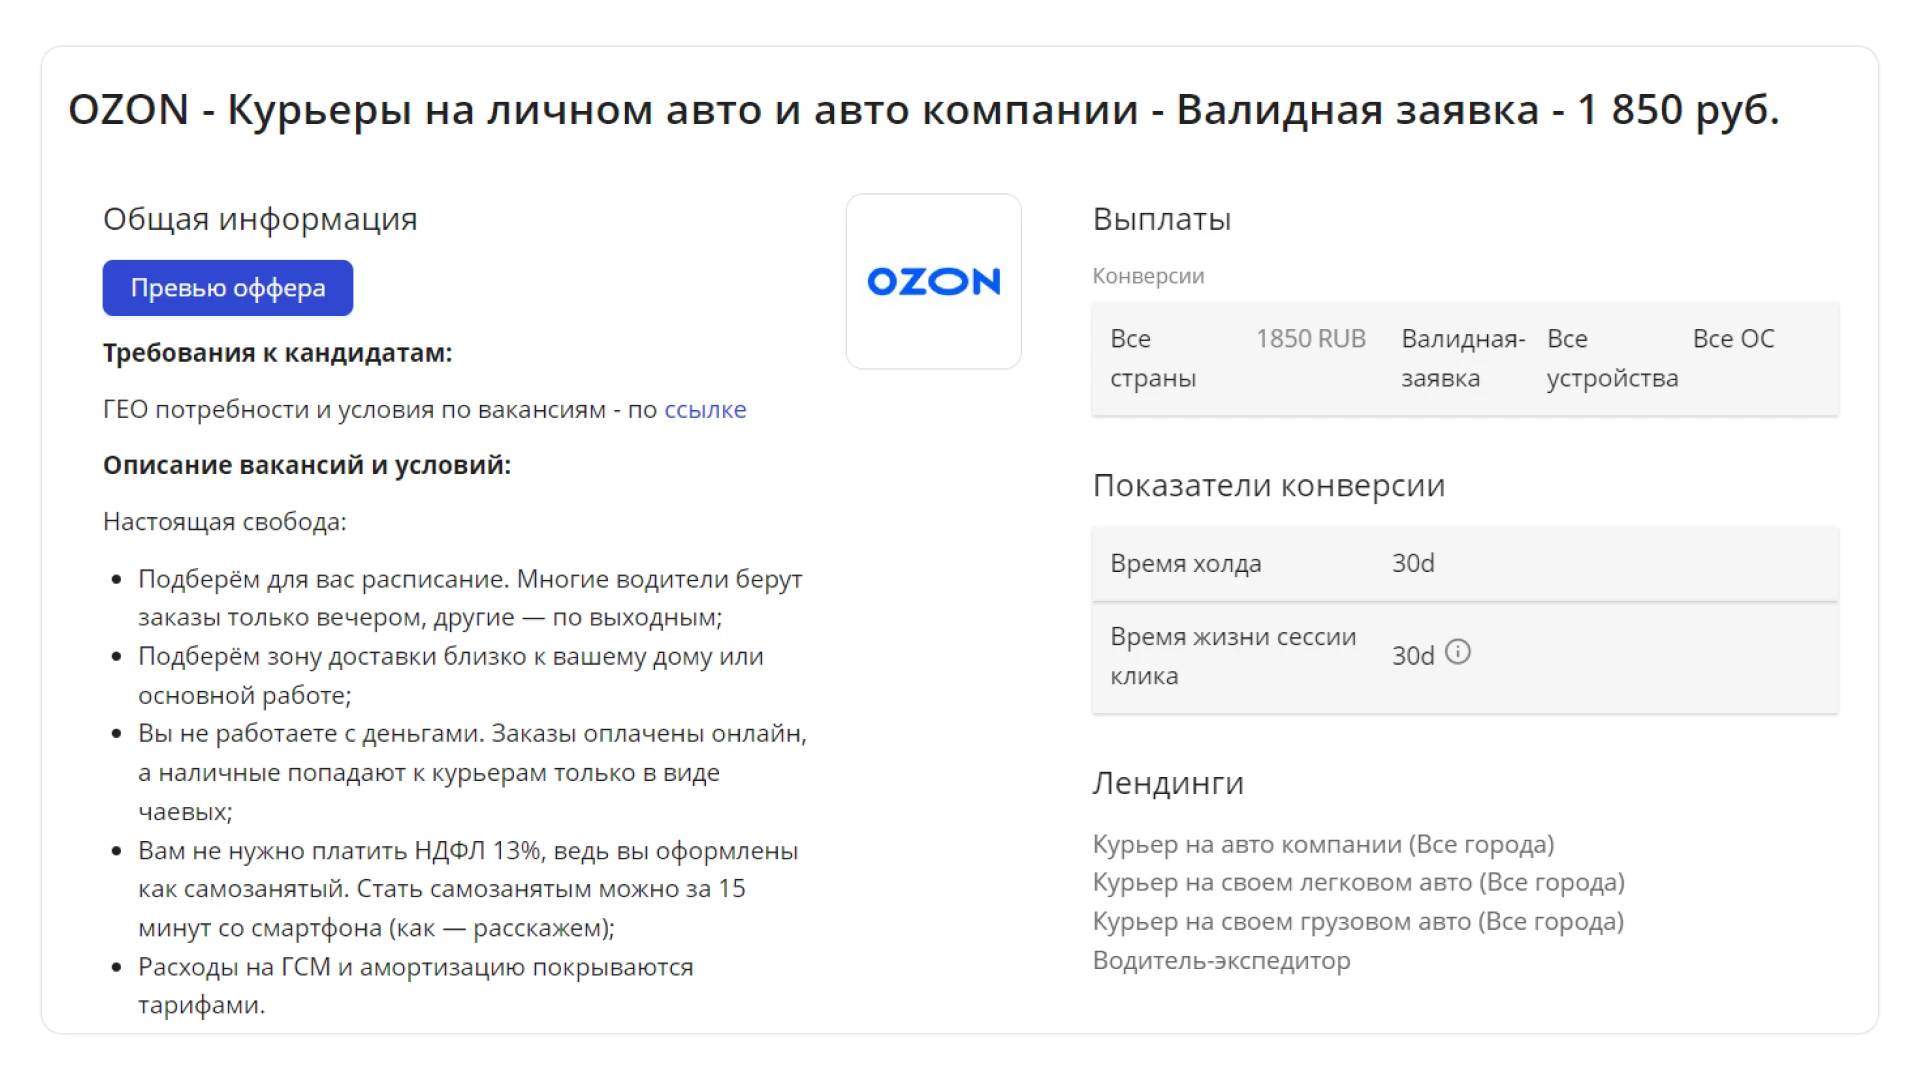Follow the ссылке hyperlink
The image size is (1920, 1080).
click(705, 410)
